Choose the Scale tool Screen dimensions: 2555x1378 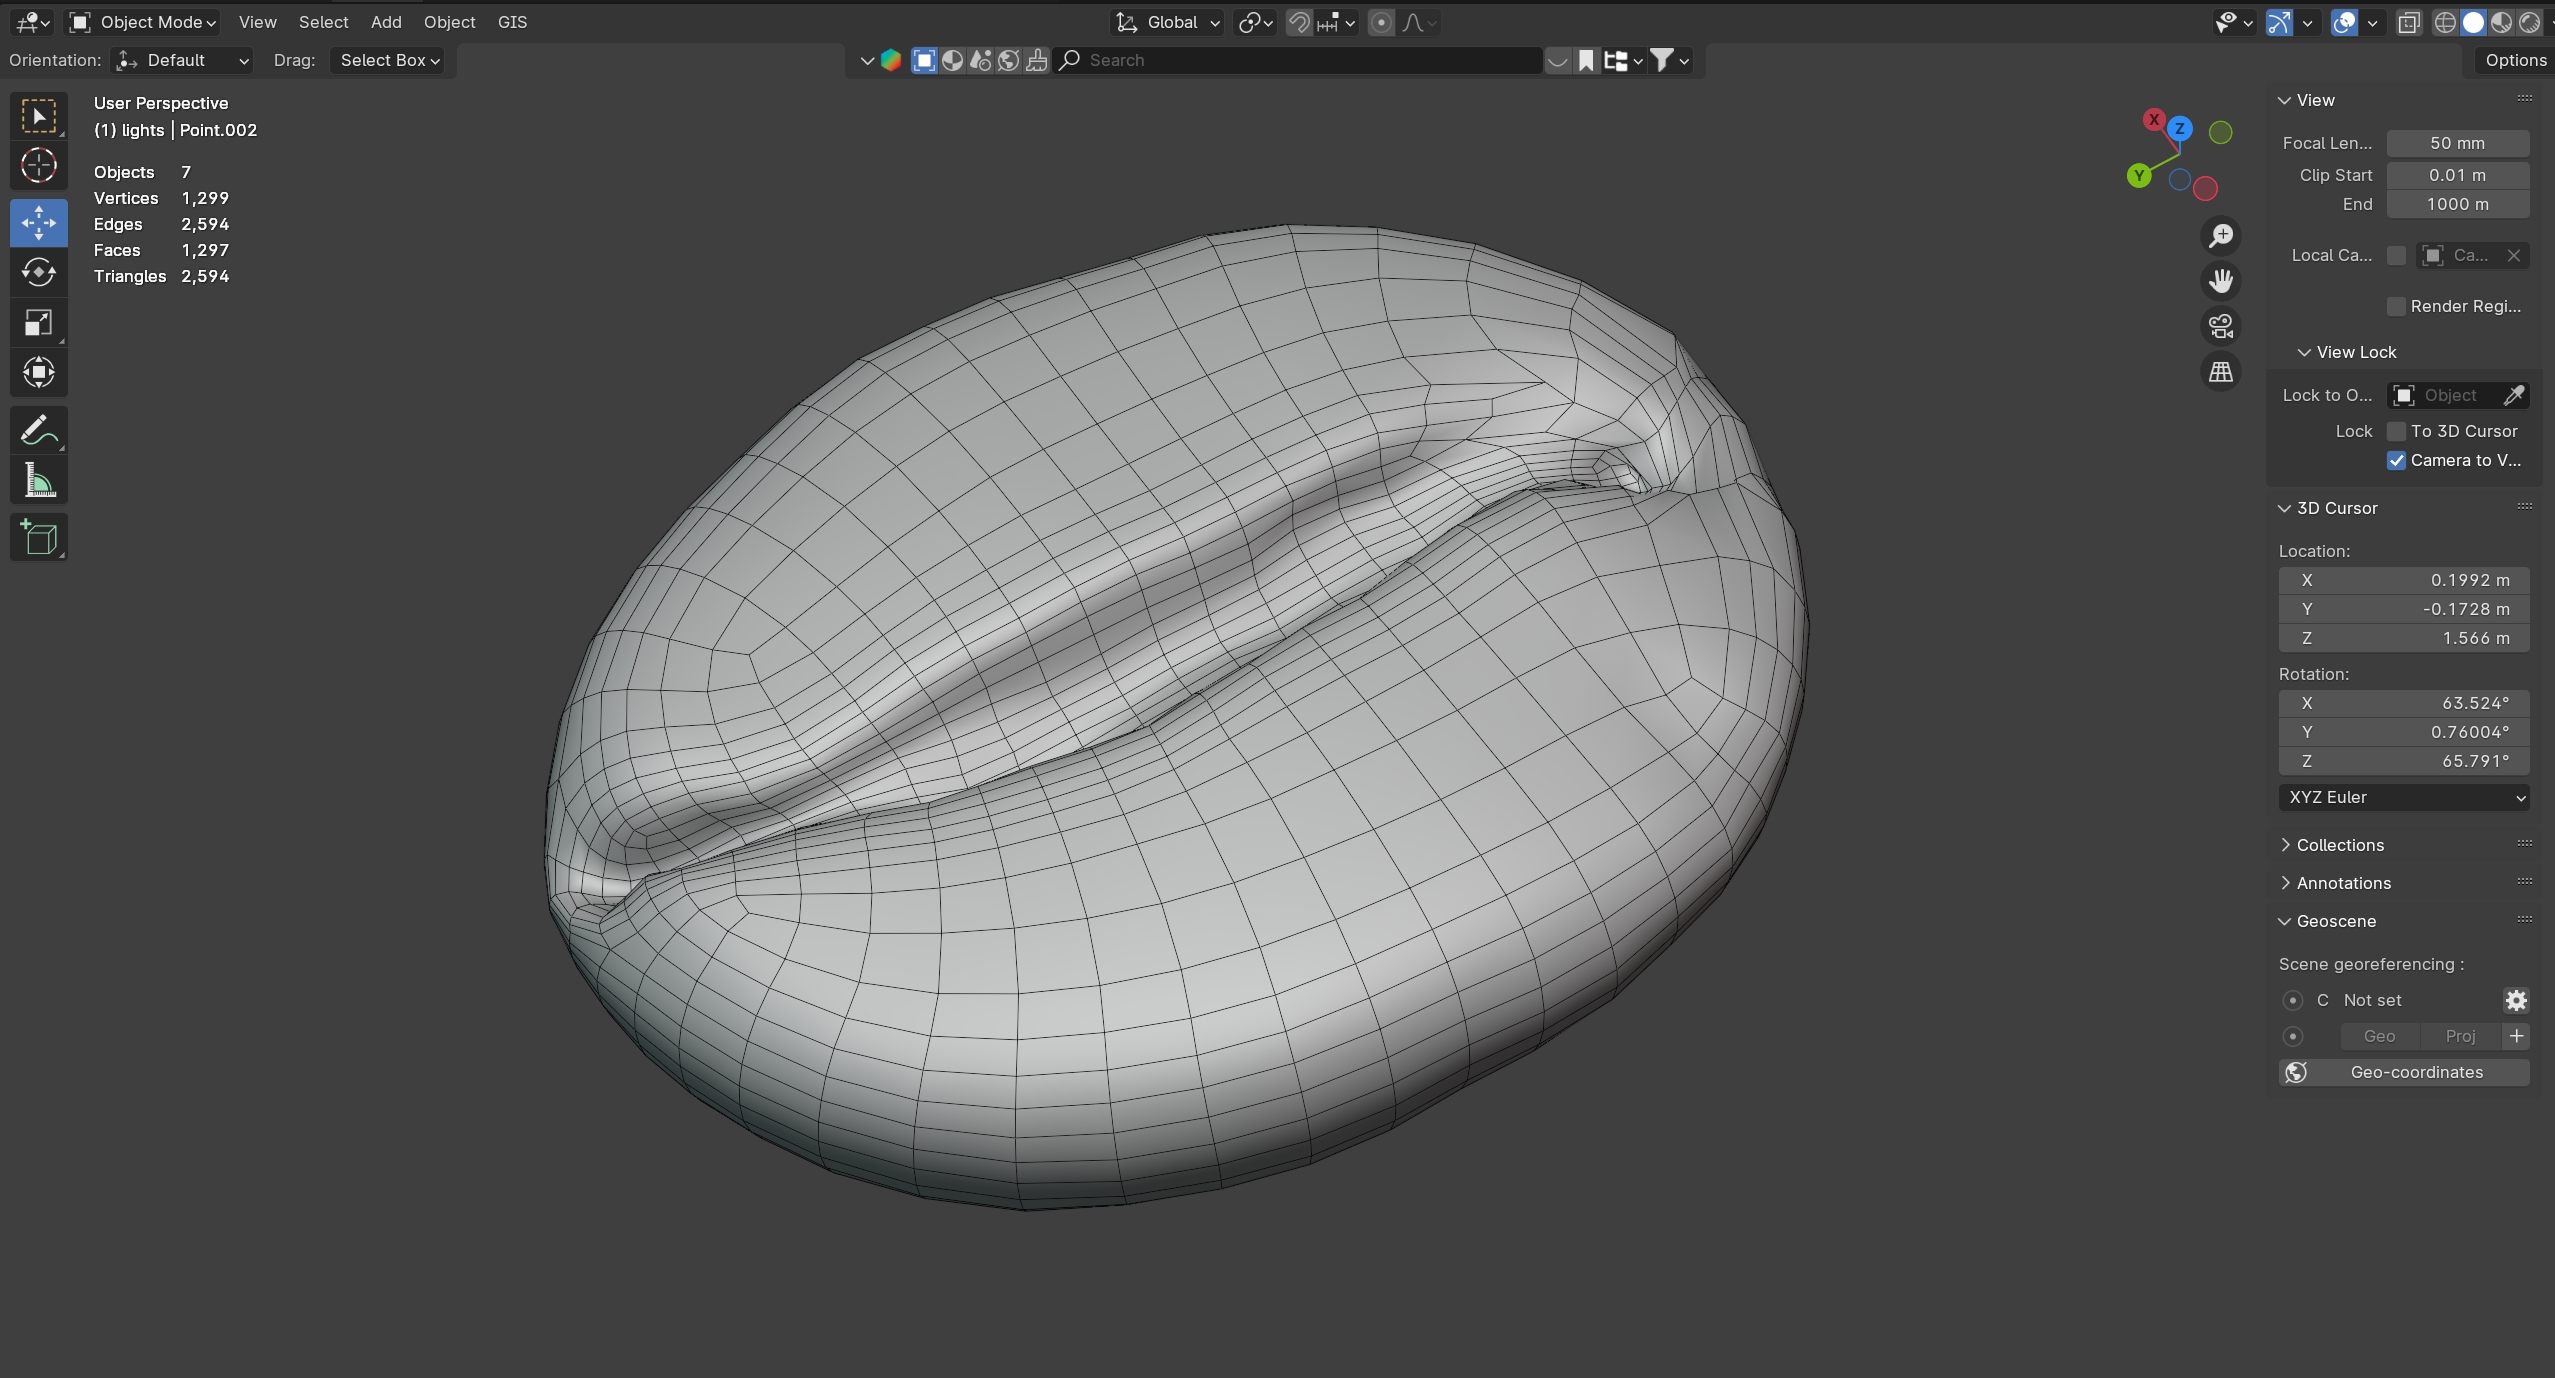tap(38, 323)
